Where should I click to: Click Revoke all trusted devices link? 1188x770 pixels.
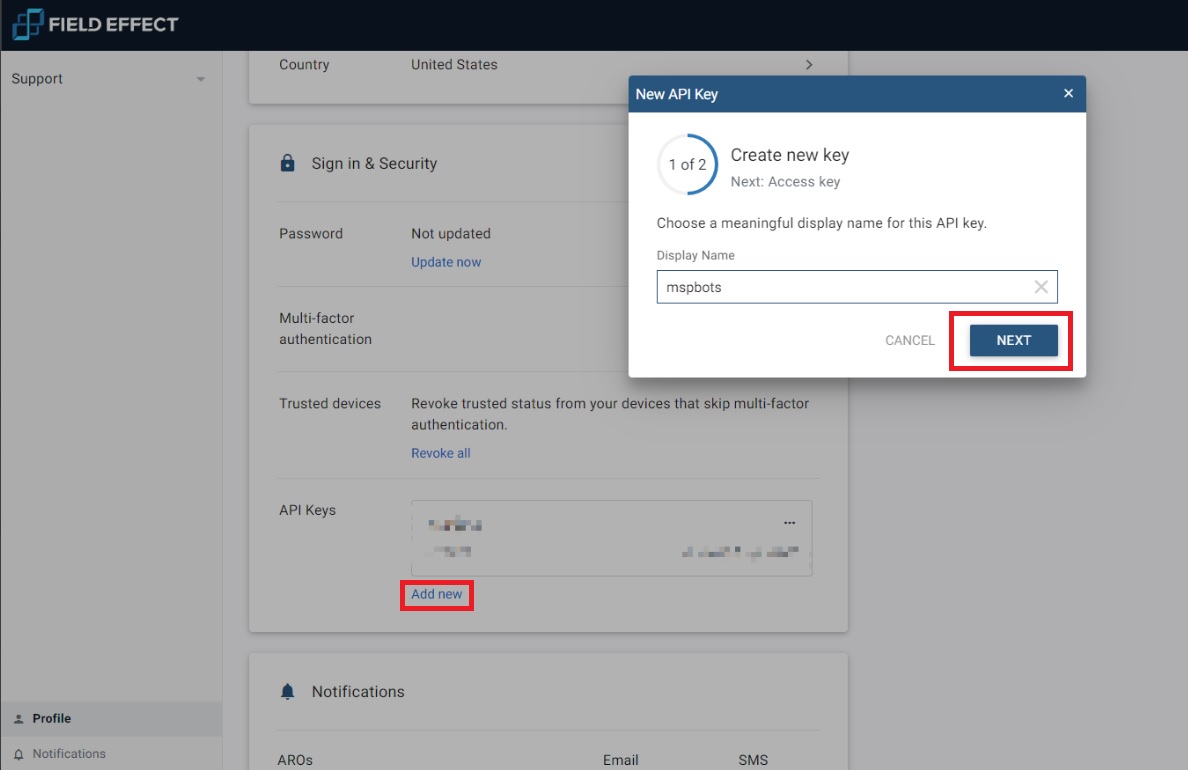pos(440,452)
